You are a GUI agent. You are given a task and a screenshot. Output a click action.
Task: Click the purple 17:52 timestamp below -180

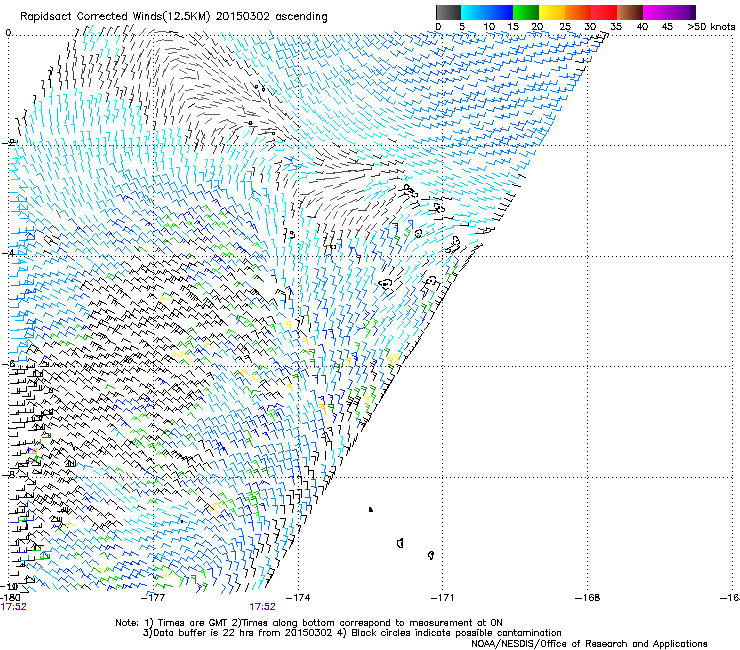(x=13, y=607)
